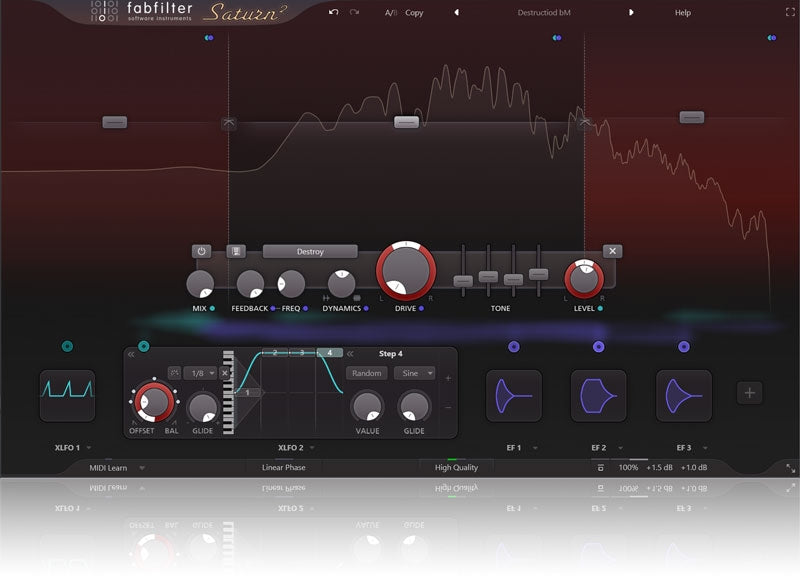Image resolution: width=800 pixels, height=578 pixels.
Task: Collapse Step 4 settings with chevrons
Action: (351, 354)
